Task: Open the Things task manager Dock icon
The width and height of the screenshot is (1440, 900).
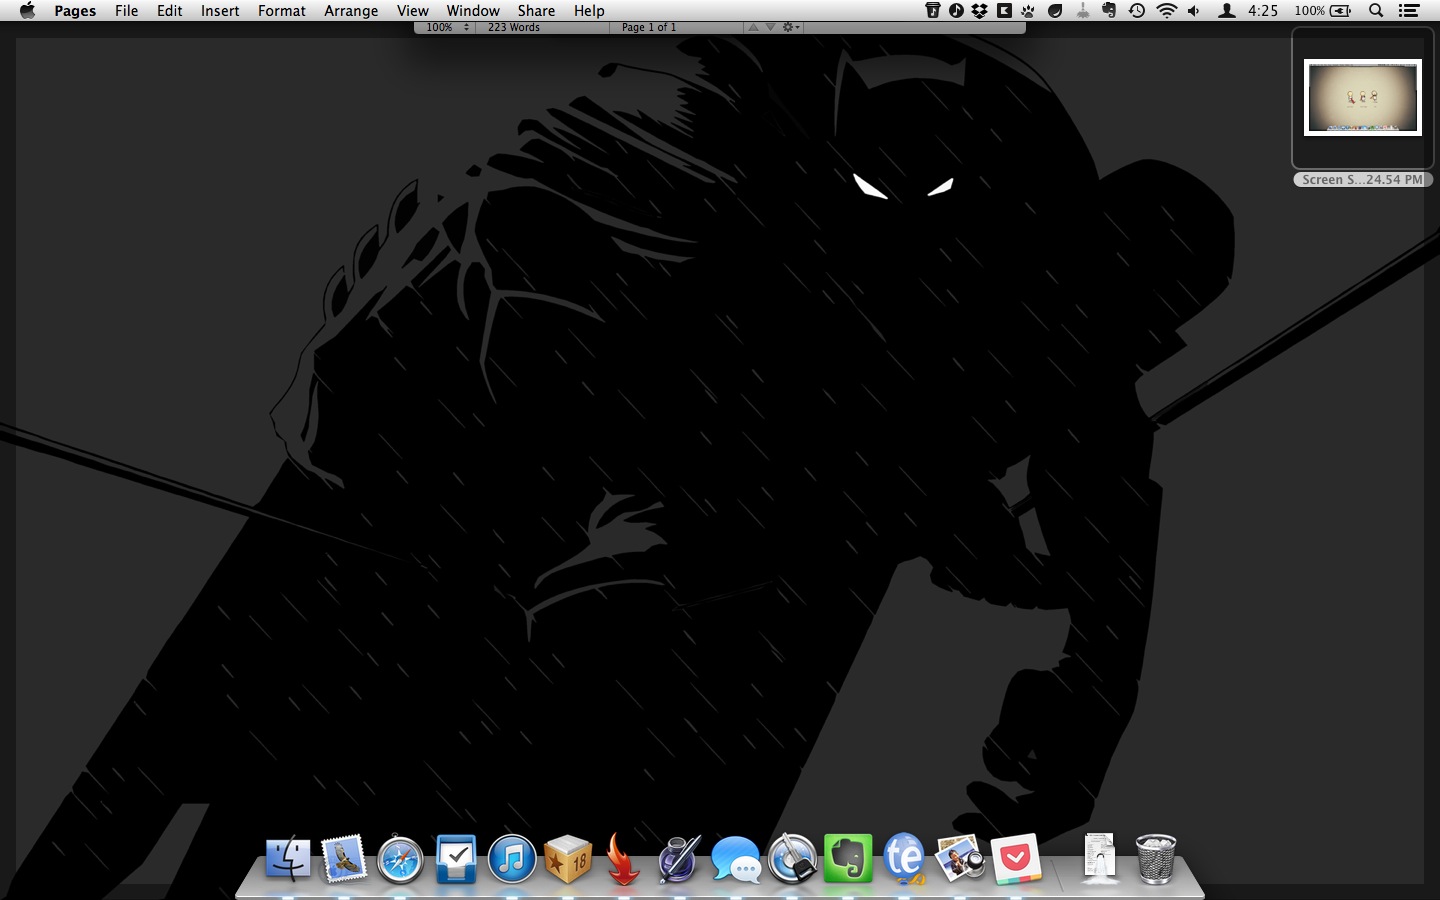Action: coord(456,859)
